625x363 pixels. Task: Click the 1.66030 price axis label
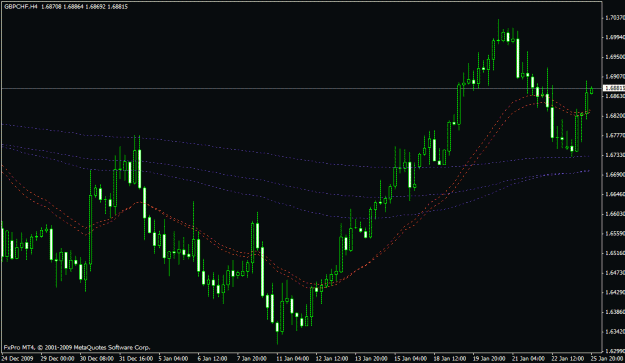tap(615, 214)
